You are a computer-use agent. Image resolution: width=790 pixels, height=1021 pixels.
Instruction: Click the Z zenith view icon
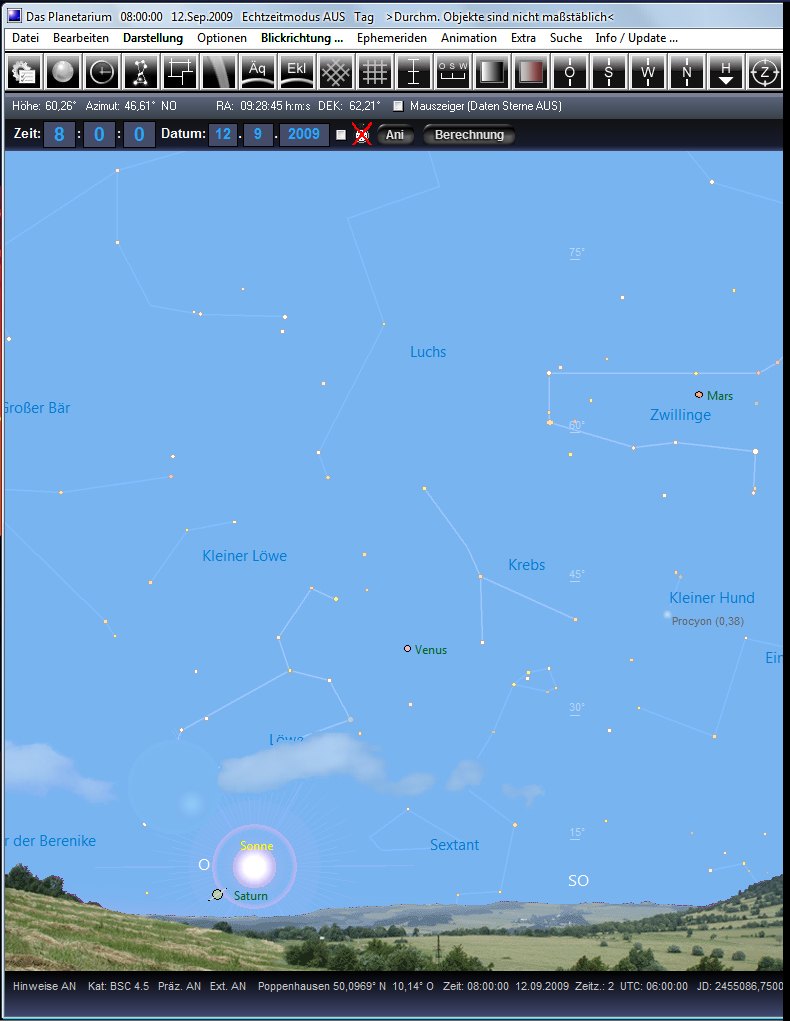point(765,72)
